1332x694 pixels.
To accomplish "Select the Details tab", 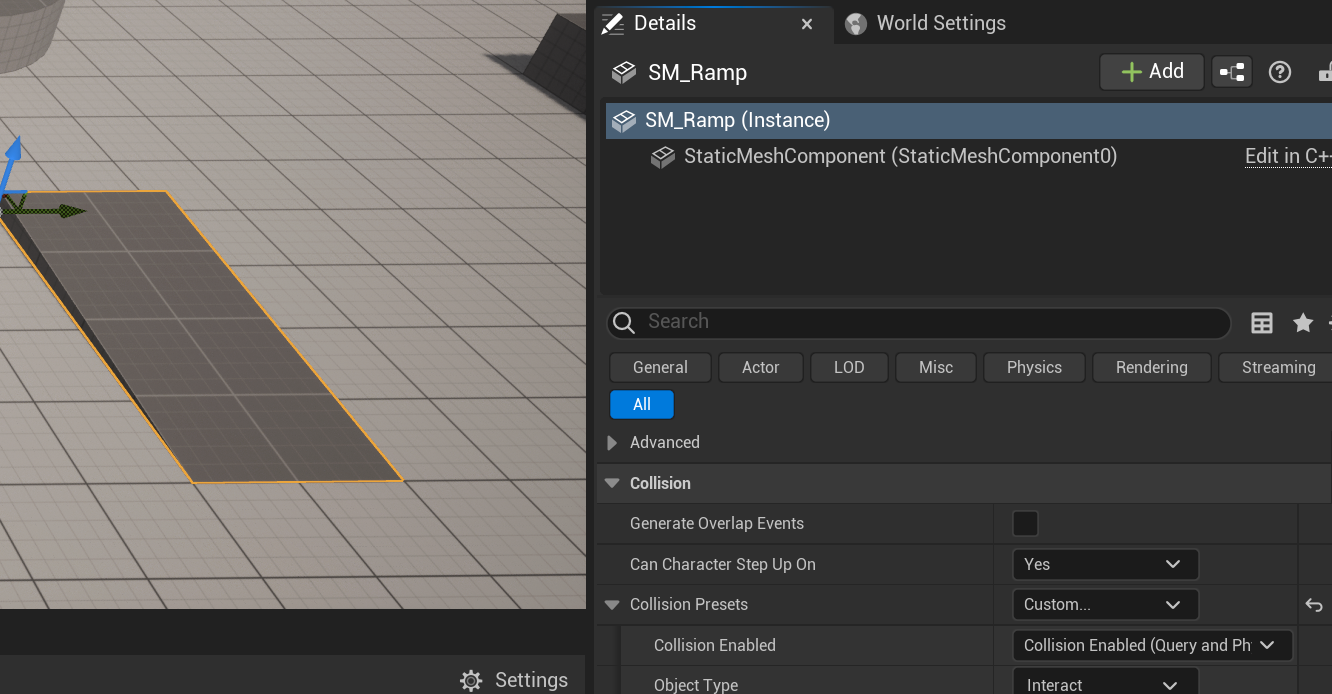I will coord(665,23).
